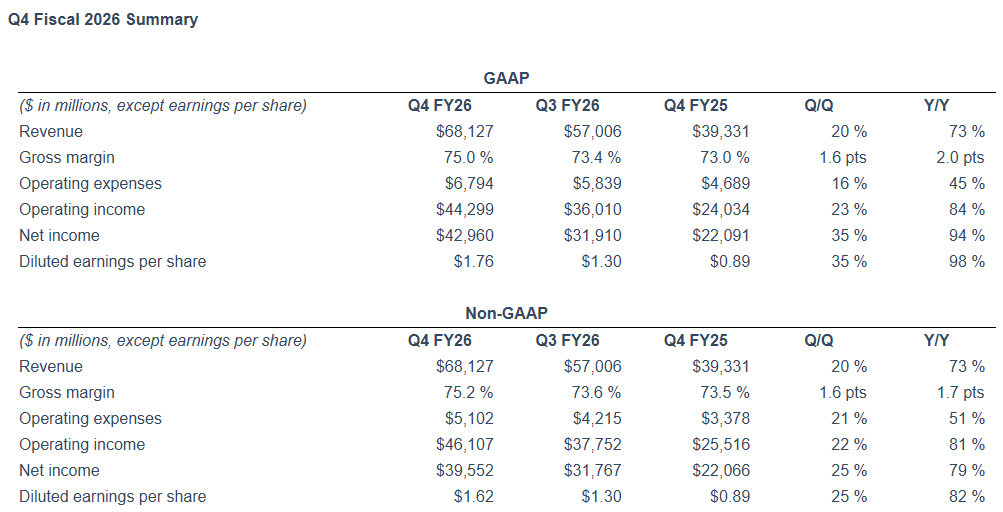1003x512 pixels.
Task: Click GAAP diluted EPS value $1.76
Action: (473, 262)
